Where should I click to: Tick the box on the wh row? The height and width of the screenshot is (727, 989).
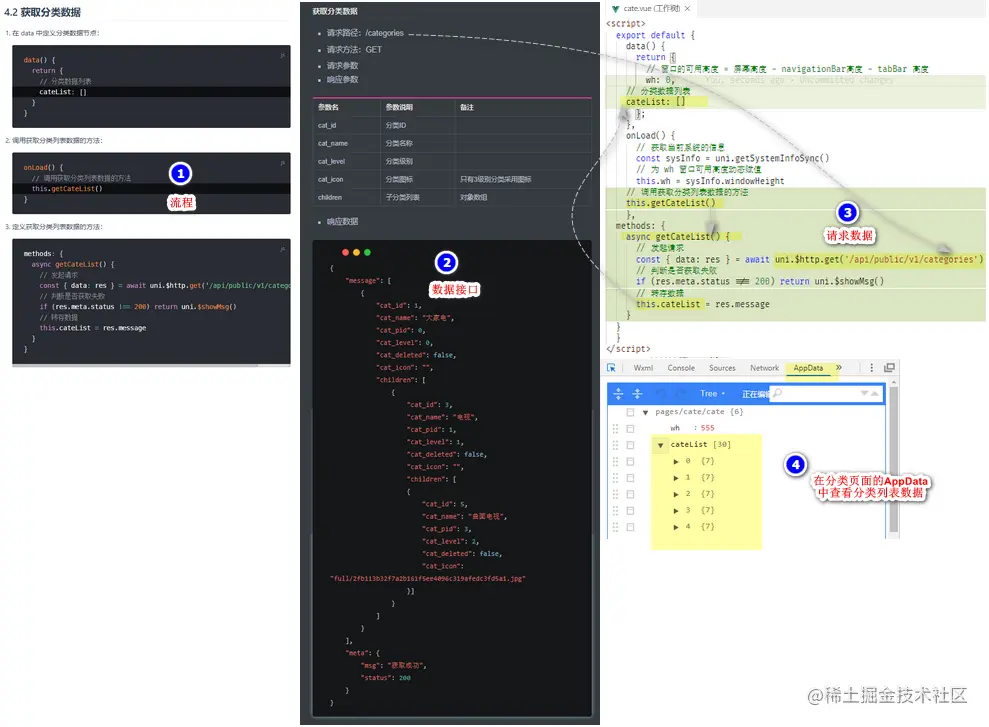(630, 428)
